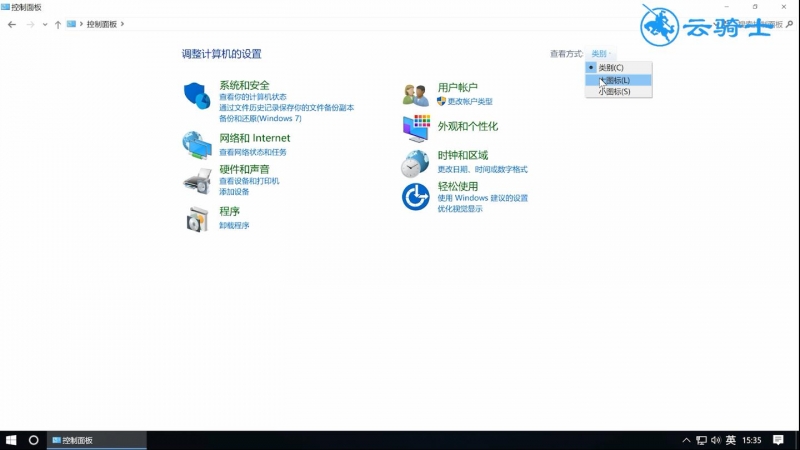
Task: Click 查看你的计算机状态 link
Action: point(253,97)
